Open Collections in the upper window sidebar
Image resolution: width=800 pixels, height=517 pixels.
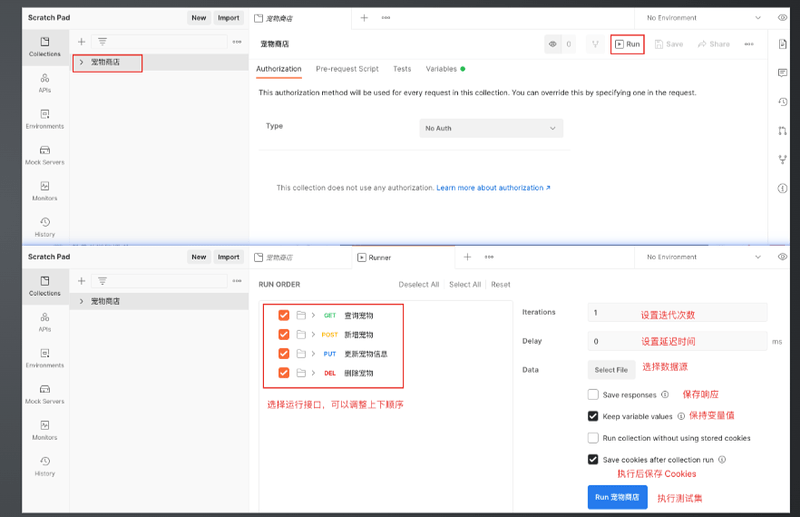pyautogui.click(x=45, y=47)
